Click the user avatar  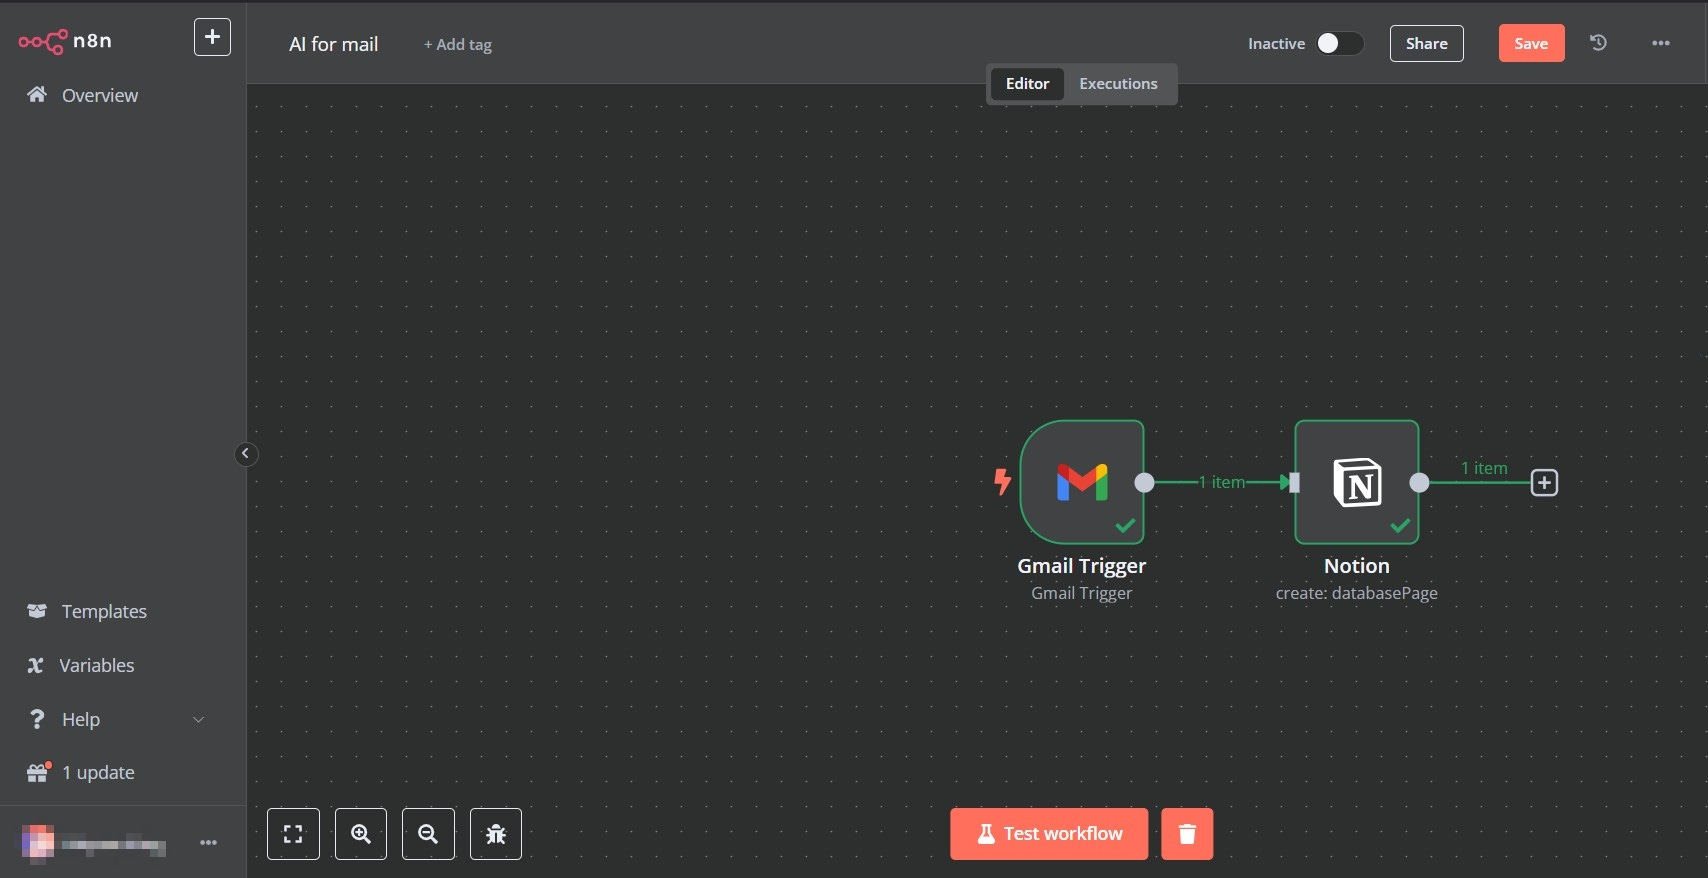click(38, 843)
